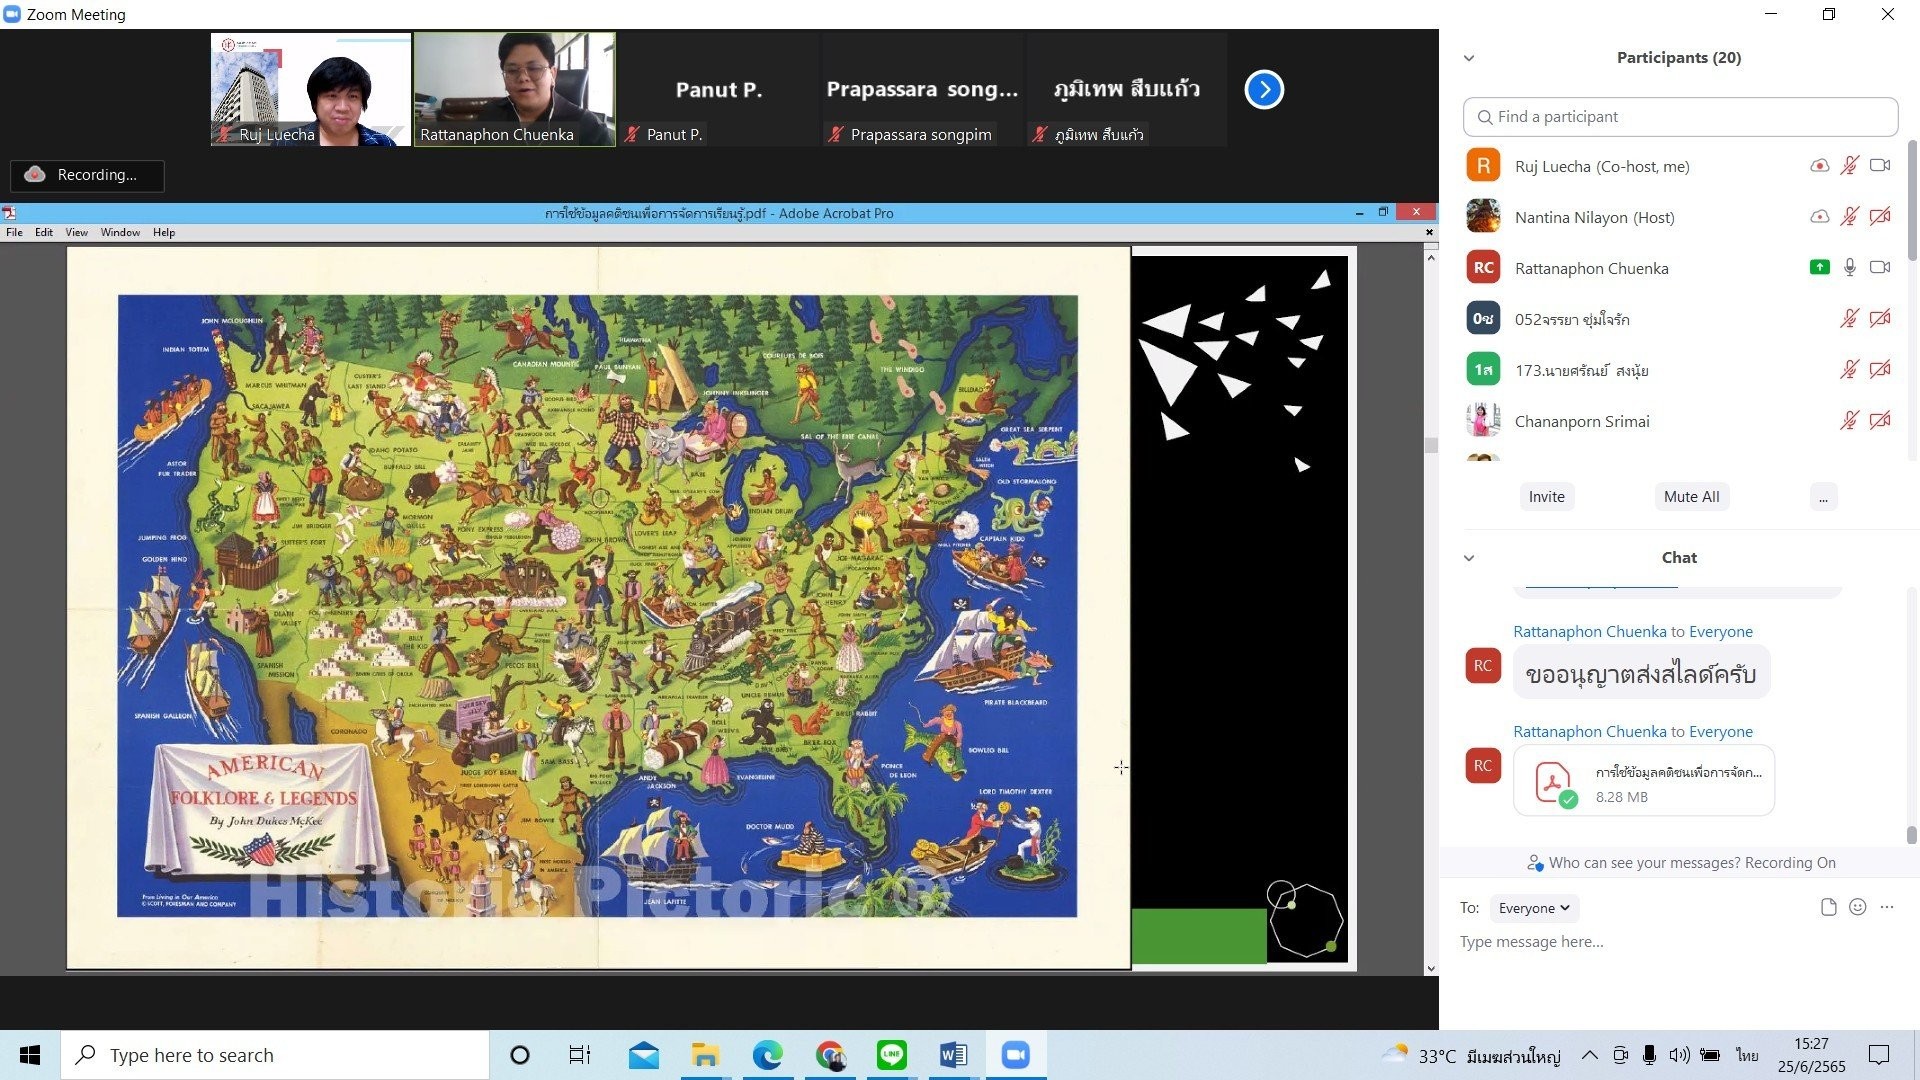Screen dimensions: 1920x1080
Task: Click the chat file attachment icon
Action: pyautogui.click(x=1828, y=907)
